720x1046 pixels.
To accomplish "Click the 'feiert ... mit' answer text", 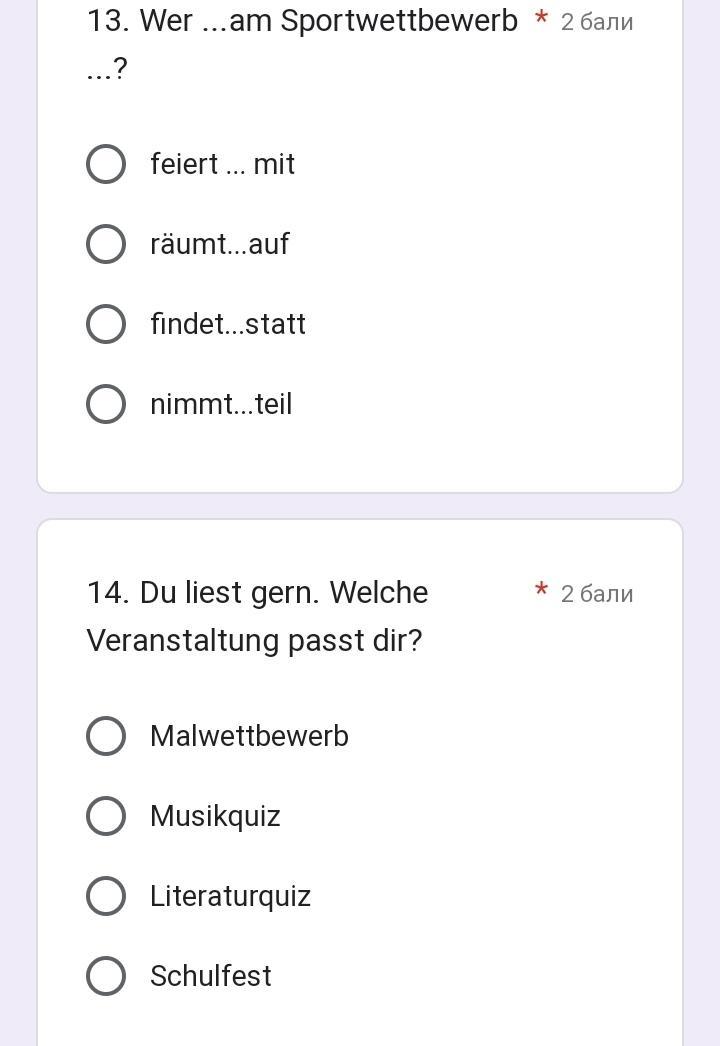I will click(x=222, y=164).
